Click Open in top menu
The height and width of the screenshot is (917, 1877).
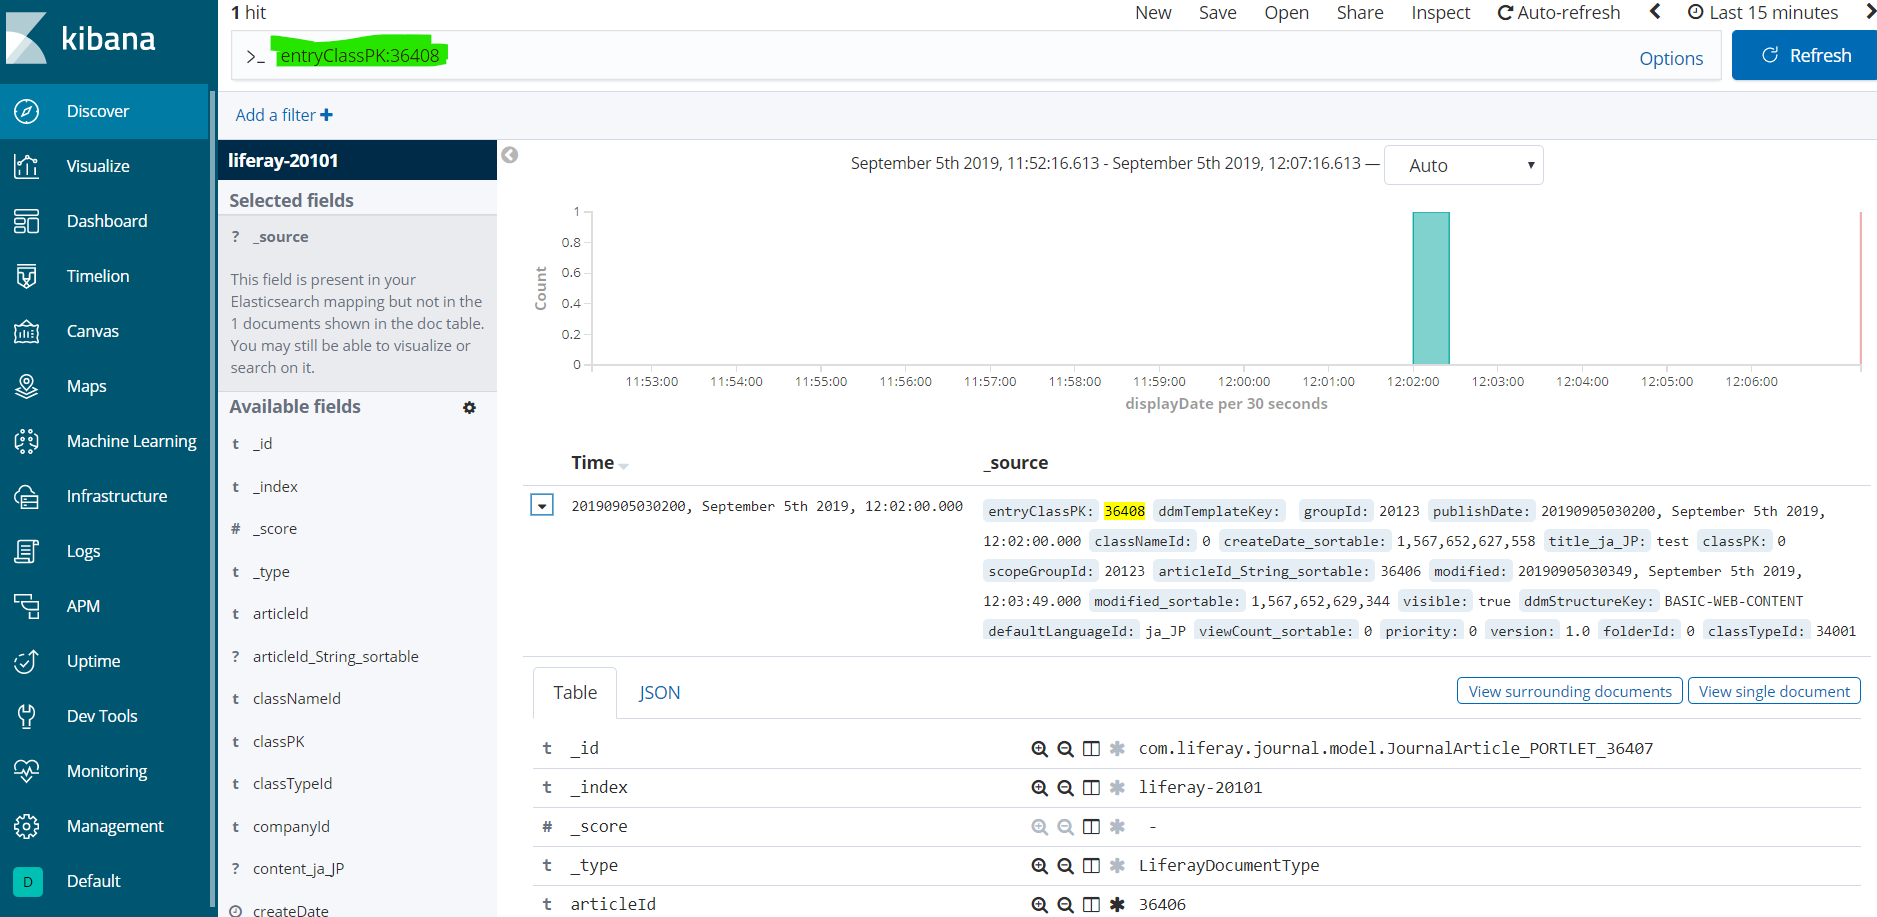click(1286, 13)
